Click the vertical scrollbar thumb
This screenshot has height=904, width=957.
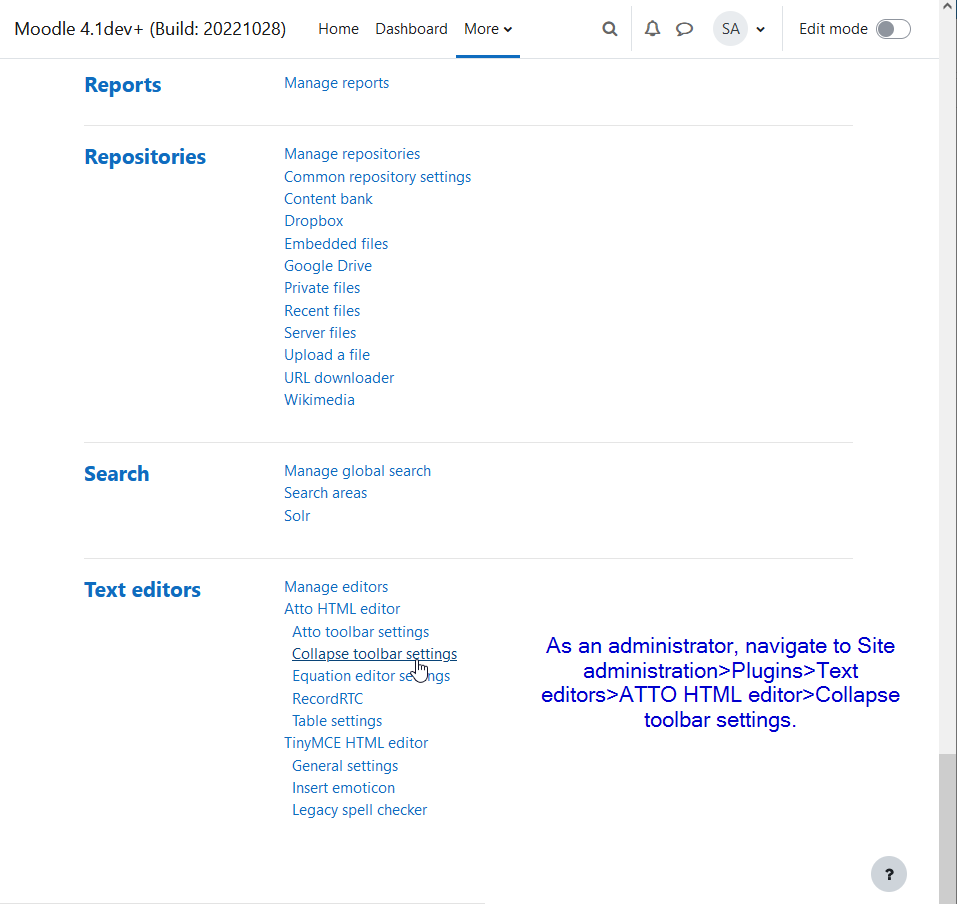click(x=948, y=828)
